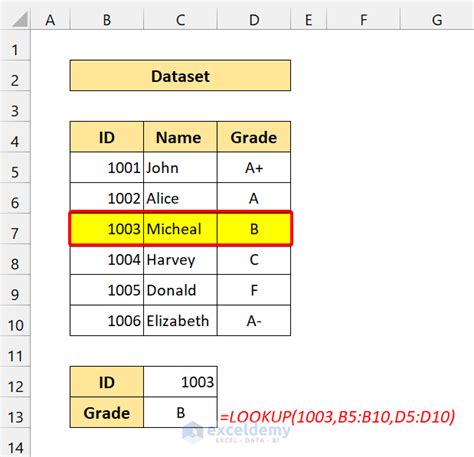Select cell containing 1004
This screenshot has height=457, width=474.
(x=107, y=260)
